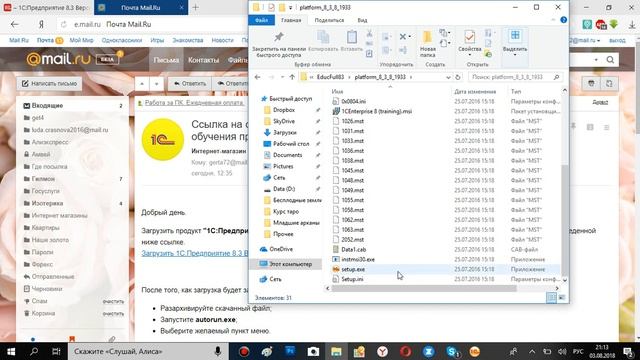Open taskbar search magnifier
Image resolution: width=640 pixels, height=360 pixels.
click(x=34, y=351)
